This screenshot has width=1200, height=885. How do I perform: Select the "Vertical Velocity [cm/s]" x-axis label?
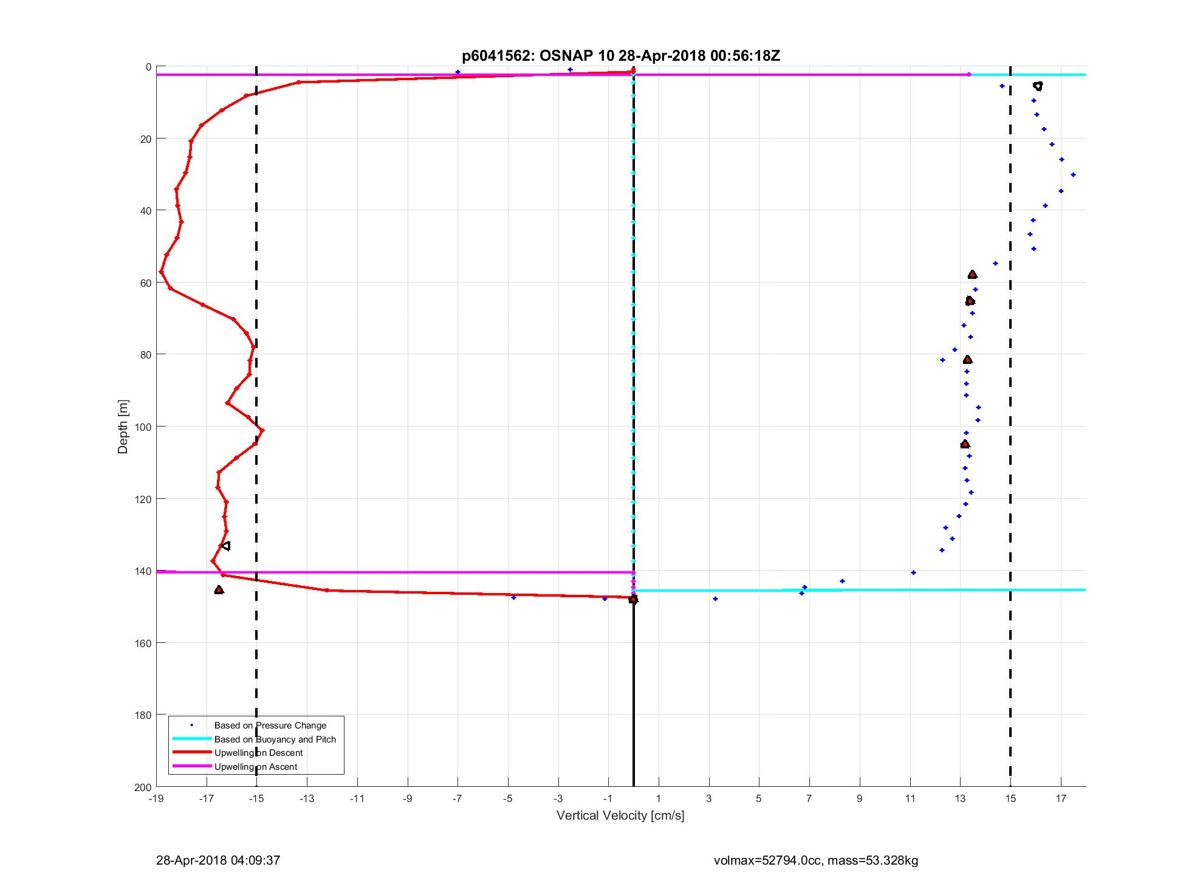tap(620, 816)
